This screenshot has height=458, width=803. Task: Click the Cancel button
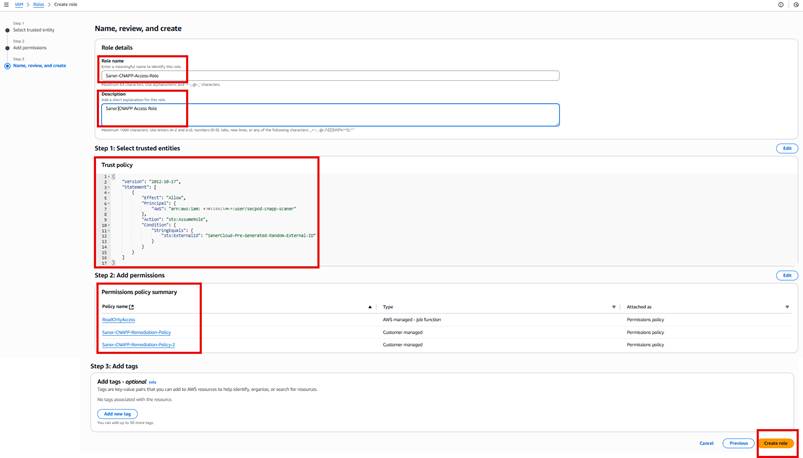pyautogui.click(x=706, y=443)
